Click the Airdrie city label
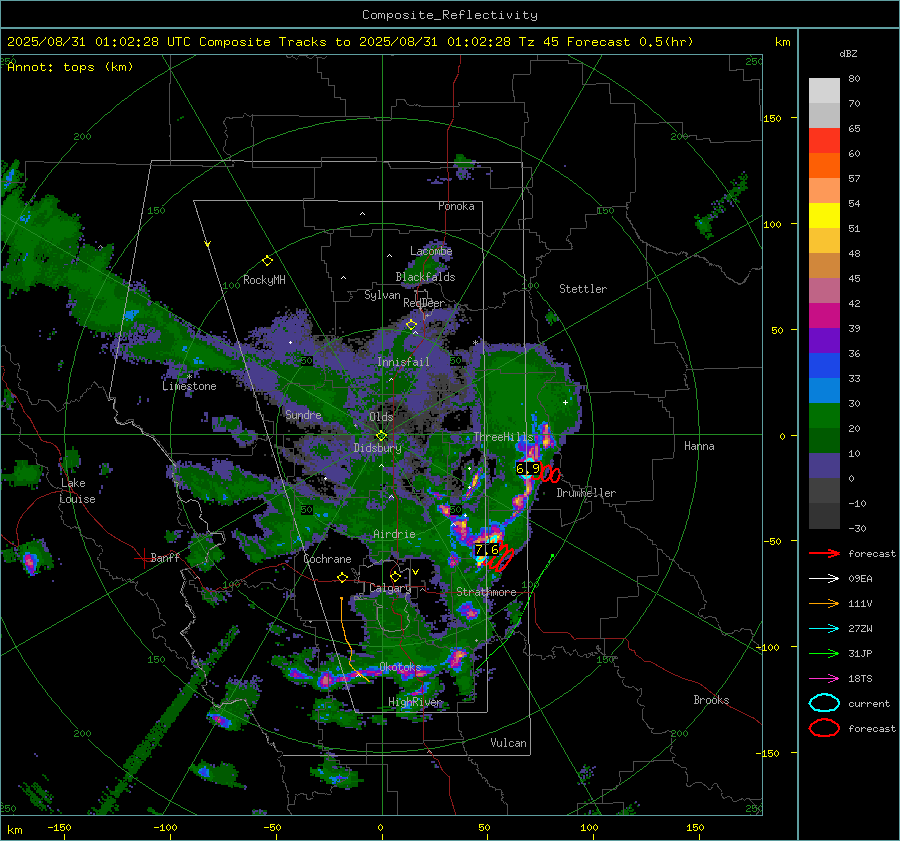Screen dimensions: 900x841 [x=394, y=534]
